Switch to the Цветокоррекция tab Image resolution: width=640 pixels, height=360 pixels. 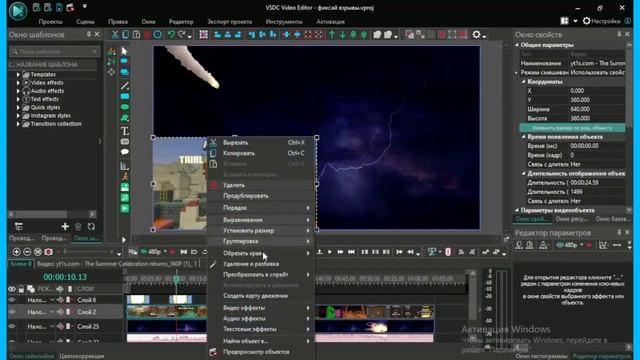(x=82, y=356)
